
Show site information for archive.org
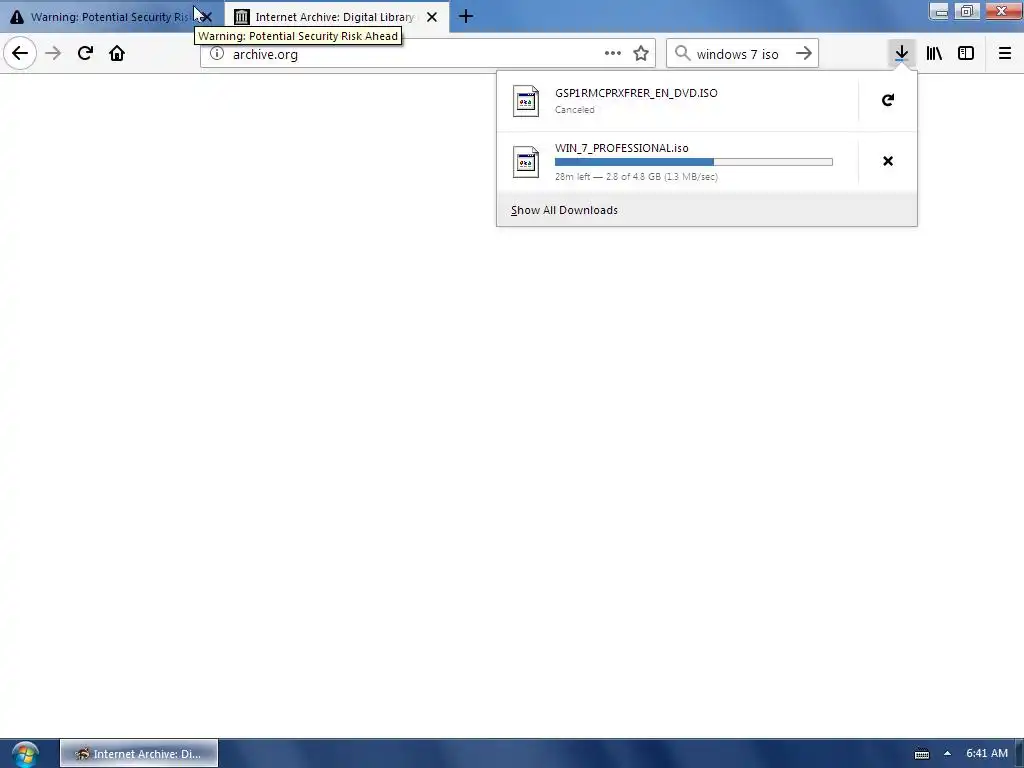pos(217,54)
